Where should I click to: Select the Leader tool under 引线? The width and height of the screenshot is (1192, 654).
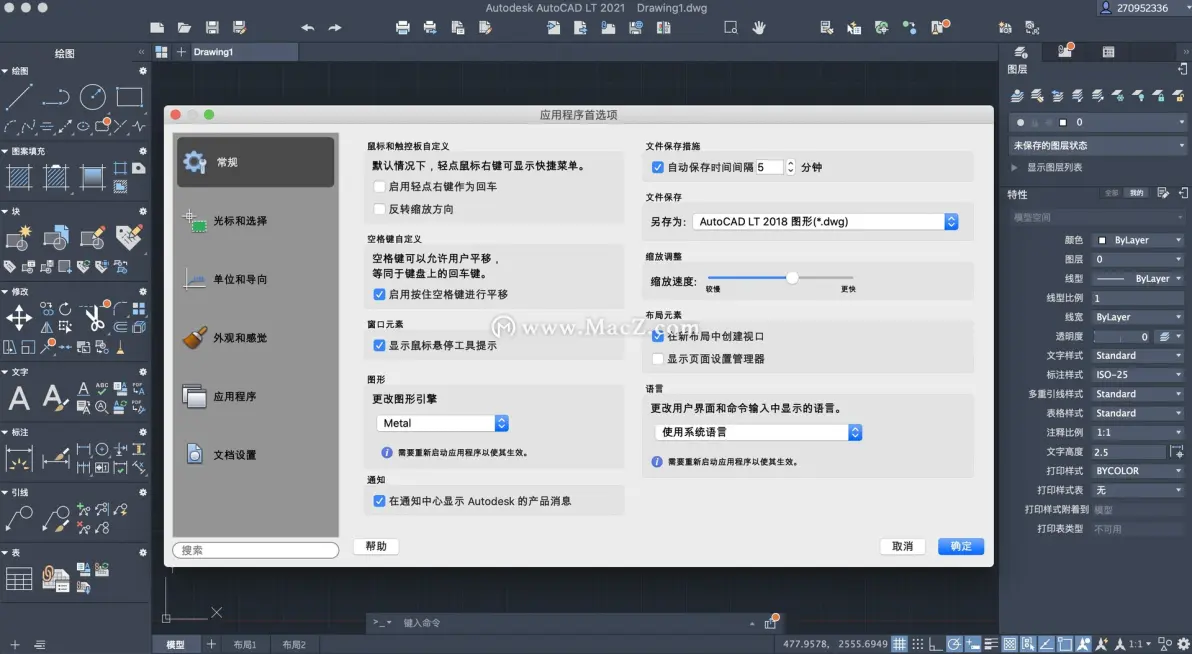[18, 519]
